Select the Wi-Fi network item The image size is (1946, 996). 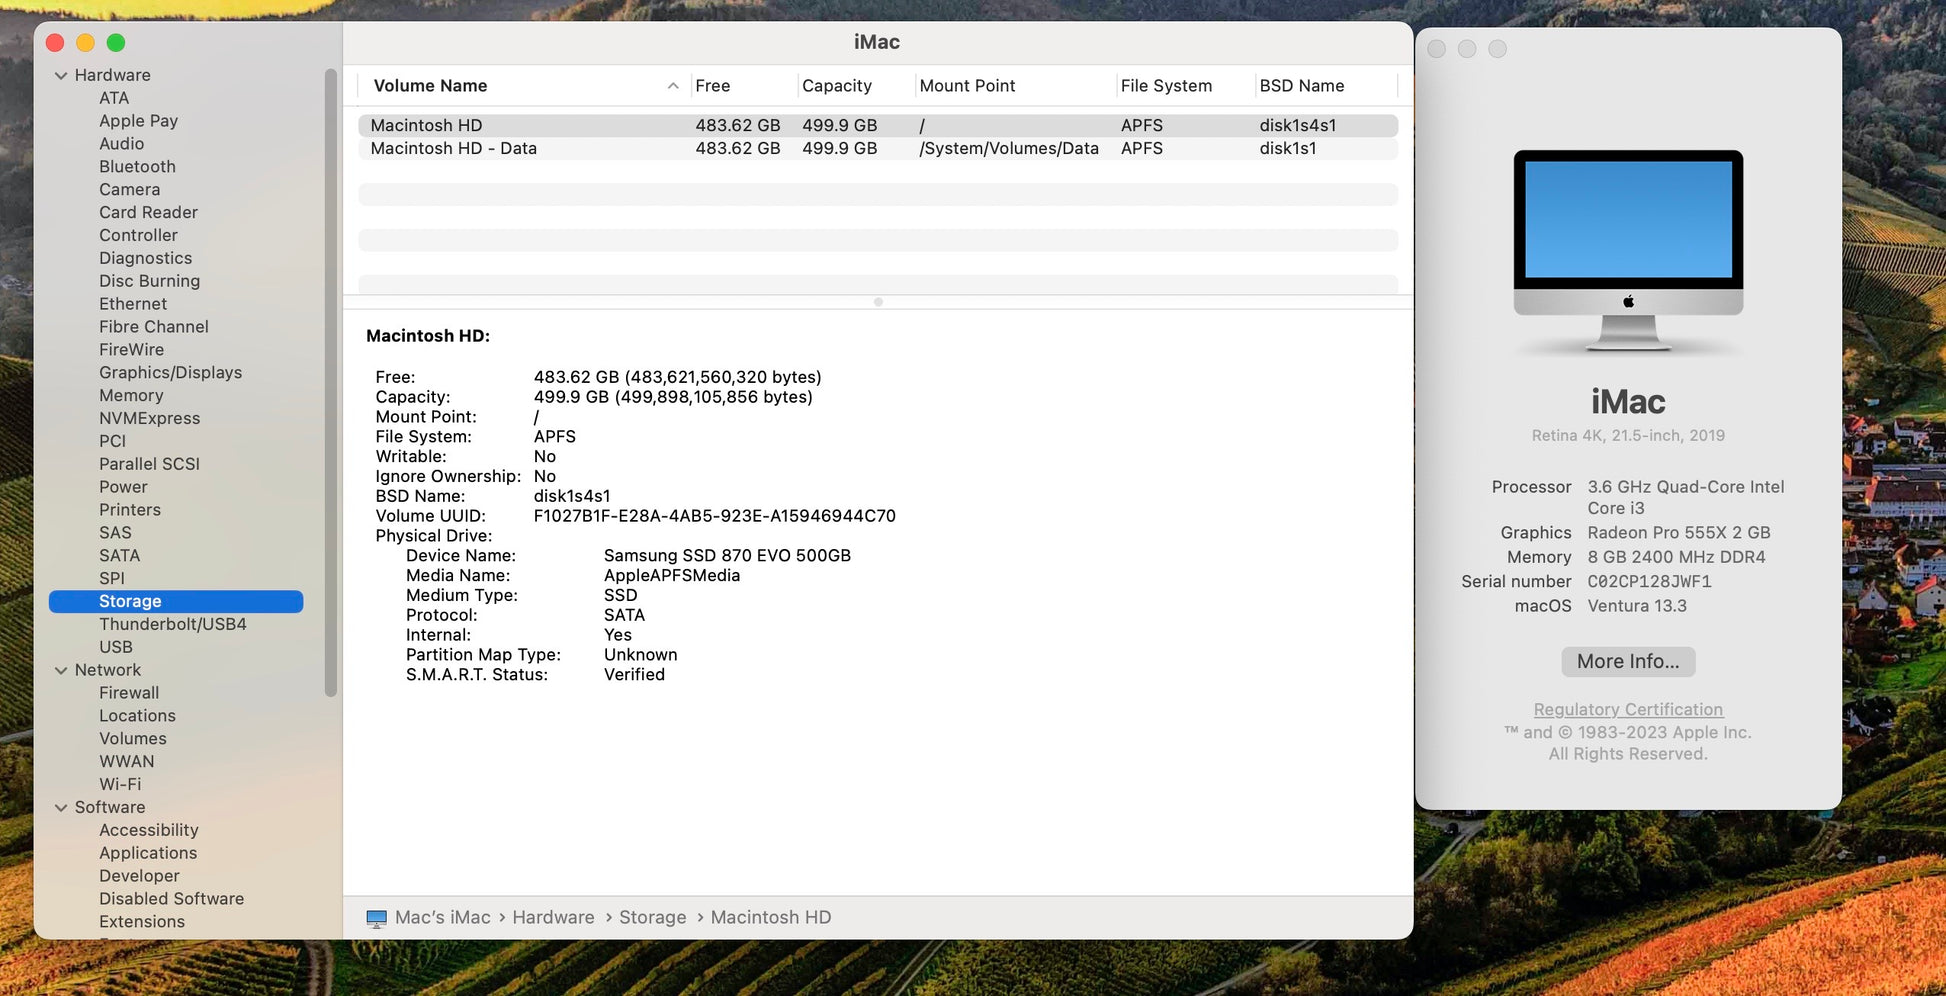click(x=120, y=784)
